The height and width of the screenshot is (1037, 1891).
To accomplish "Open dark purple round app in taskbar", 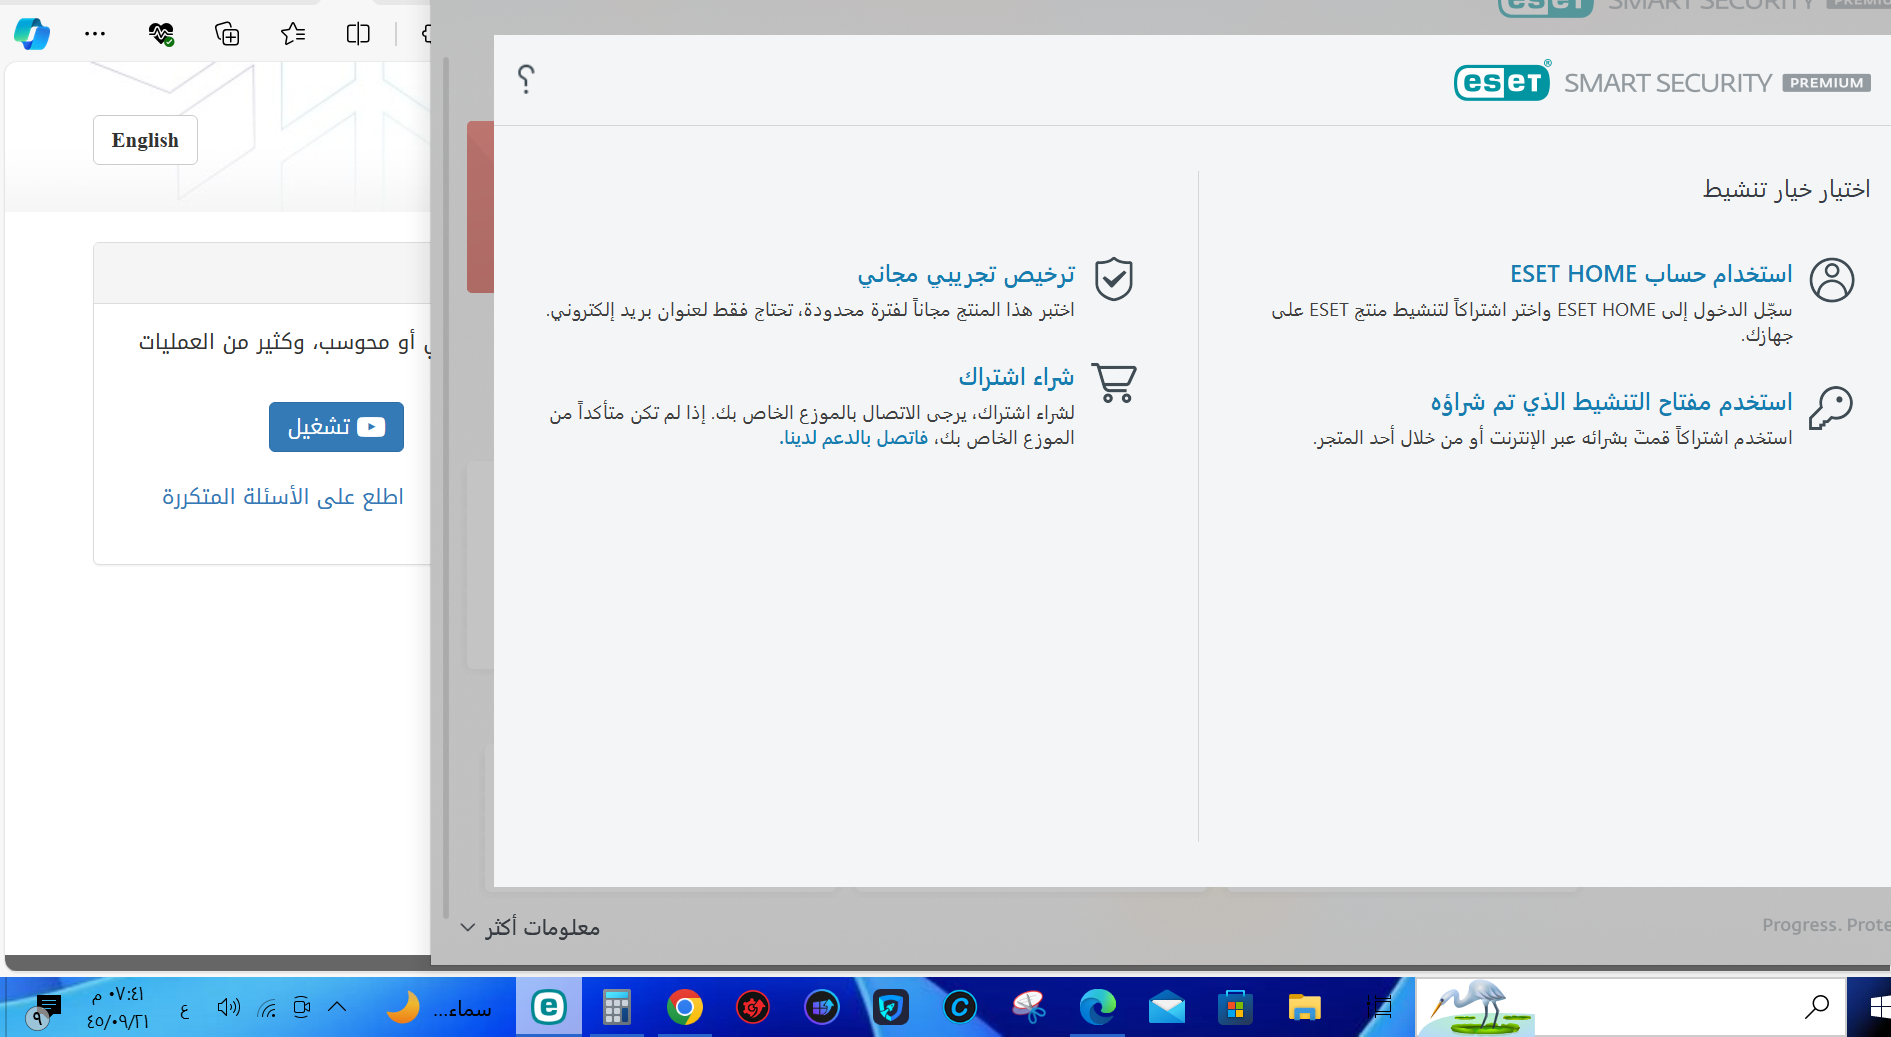I will point(822,1007).
